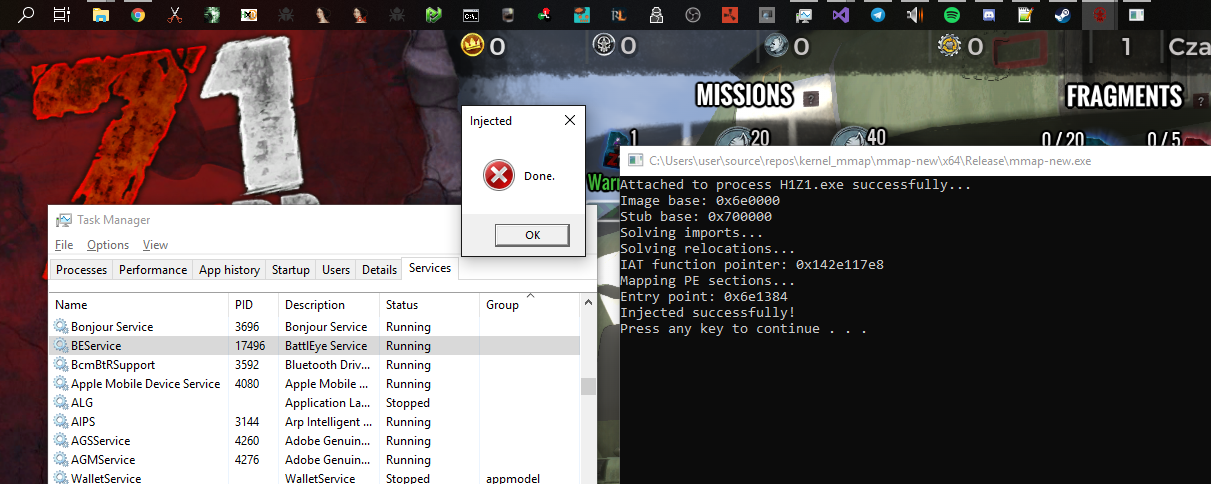
Task: Sort services by Description column header
Action: (329, 305)
